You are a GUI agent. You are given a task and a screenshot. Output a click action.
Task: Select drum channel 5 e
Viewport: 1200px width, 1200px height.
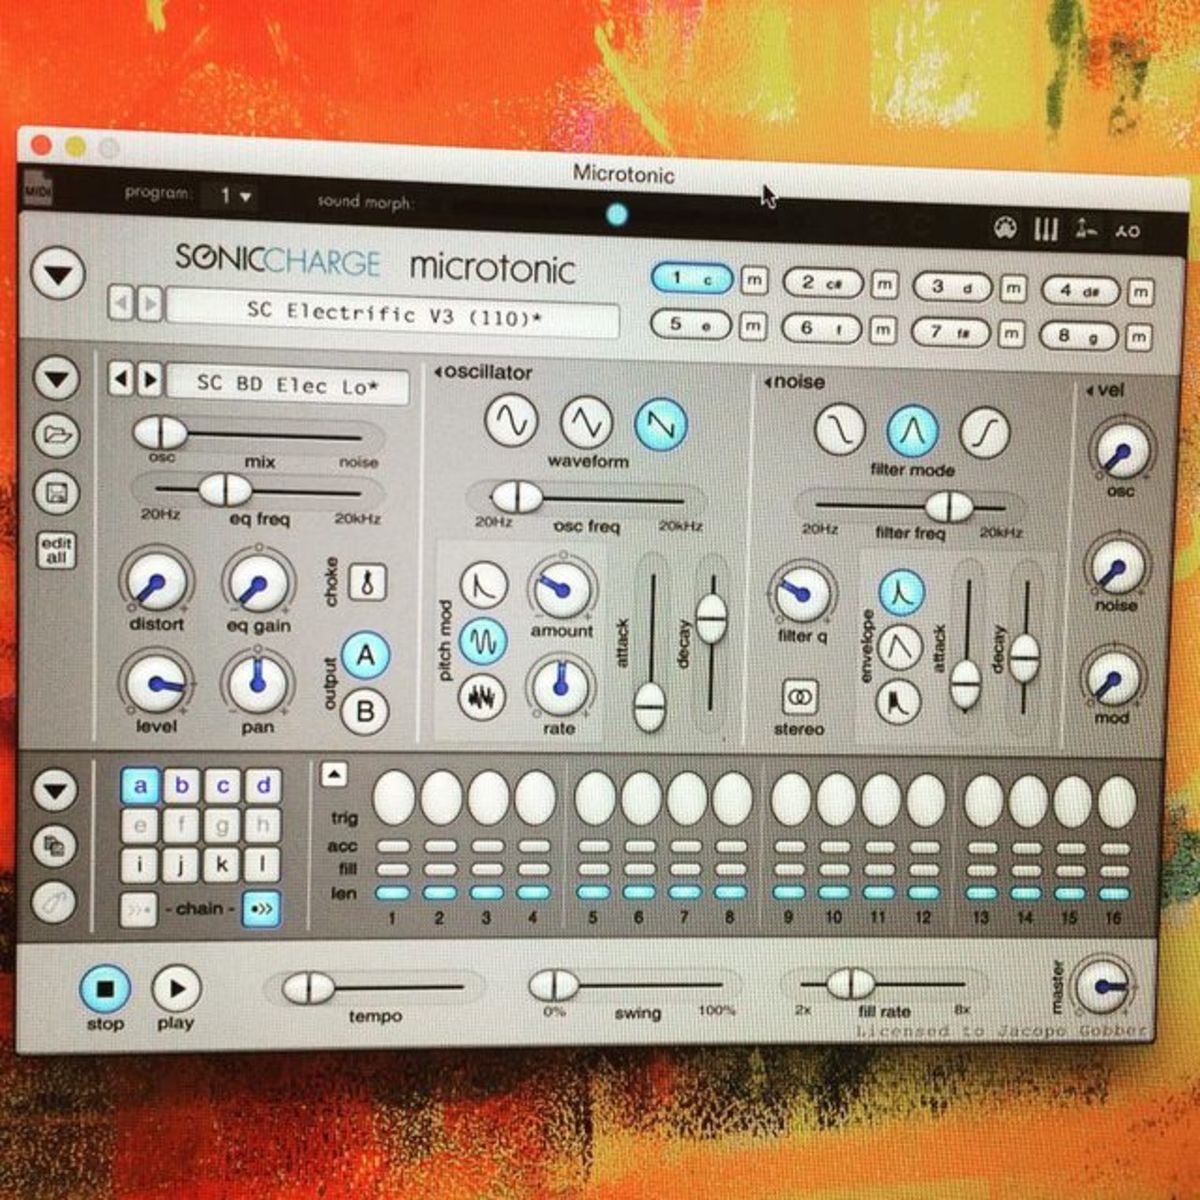coord(692,324)
